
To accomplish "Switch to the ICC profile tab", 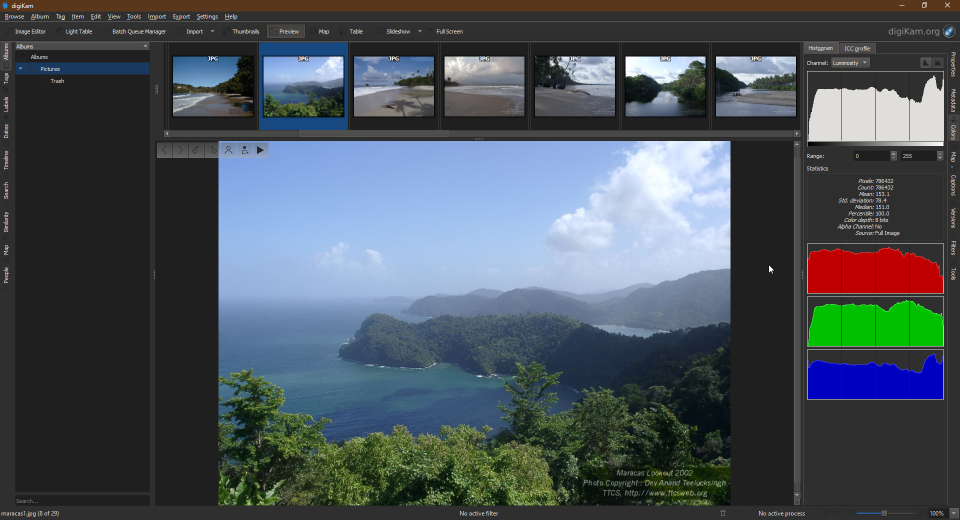I will [x=857, y=48].
